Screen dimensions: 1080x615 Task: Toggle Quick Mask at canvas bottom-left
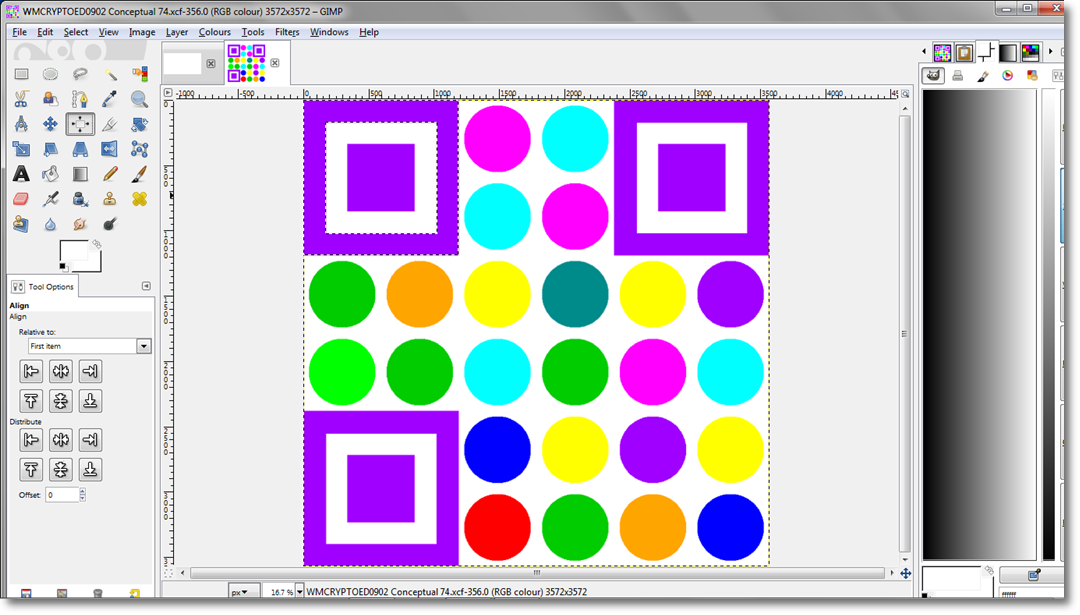pos(169,573)
